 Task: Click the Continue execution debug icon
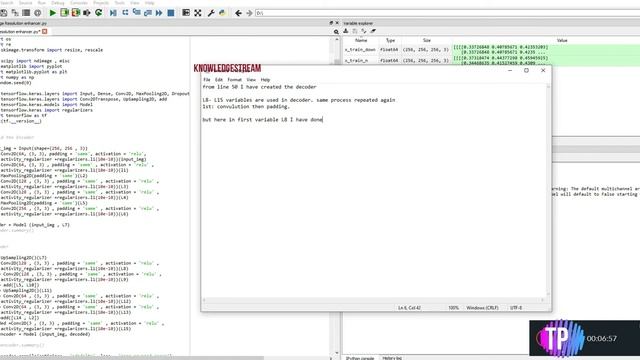[x=159, y=13]
